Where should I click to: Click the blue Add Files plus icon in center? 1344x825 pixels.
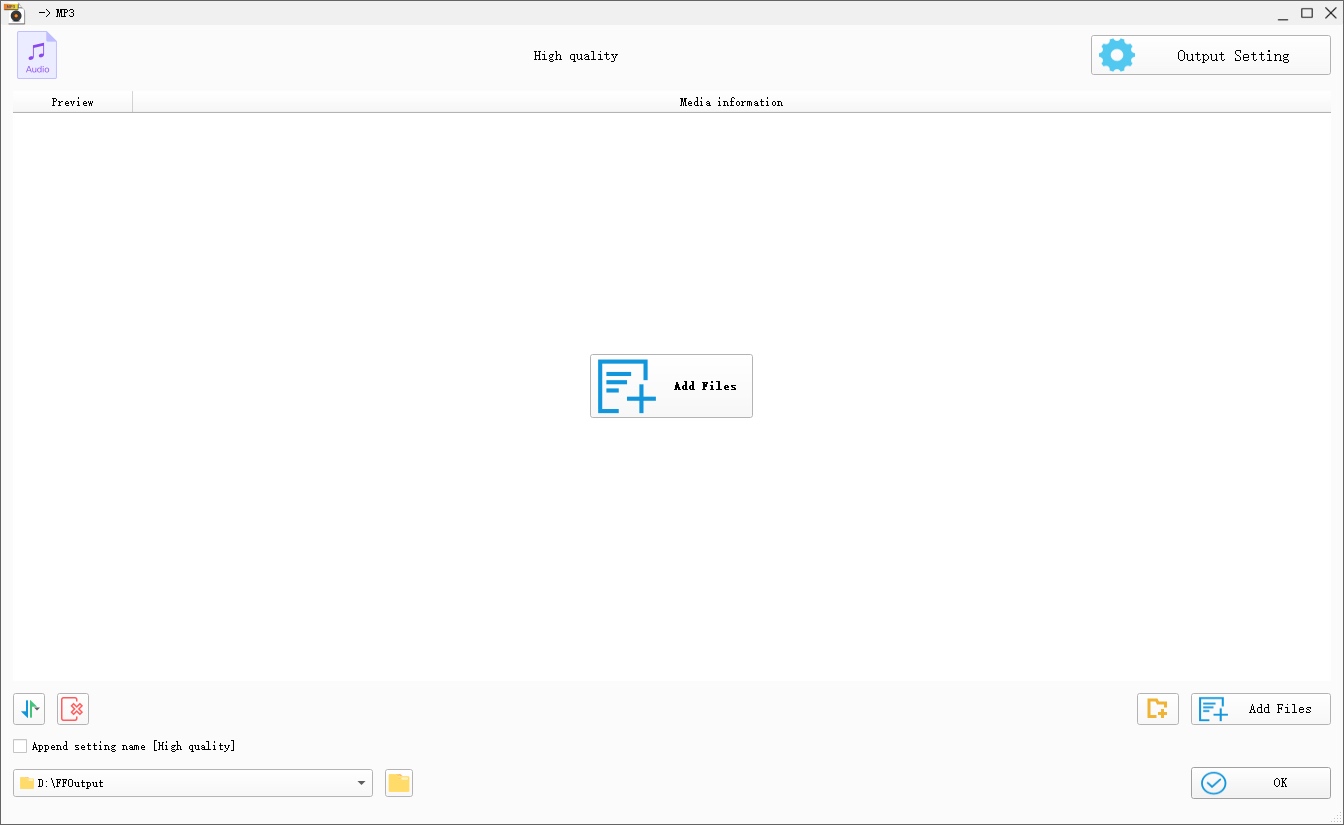(x=625, y=386)
